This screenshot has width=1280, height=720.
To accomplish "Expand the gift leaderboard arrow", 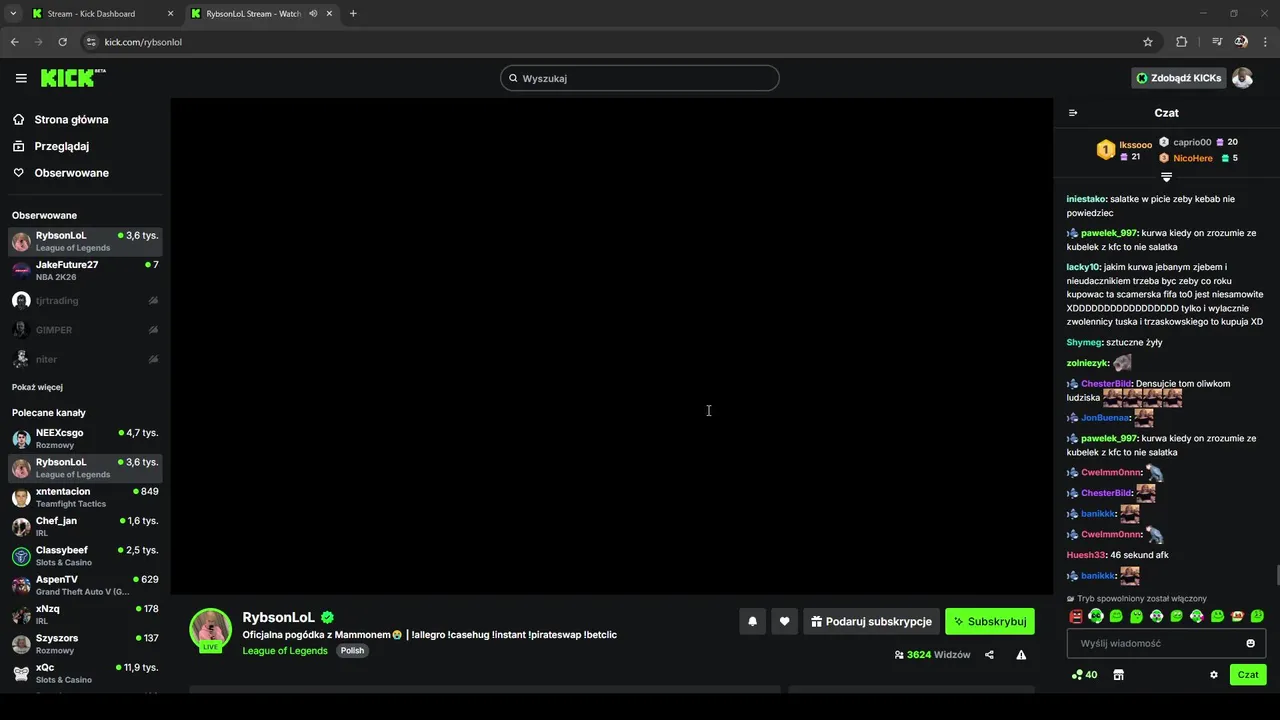I will pos(1166,177).
